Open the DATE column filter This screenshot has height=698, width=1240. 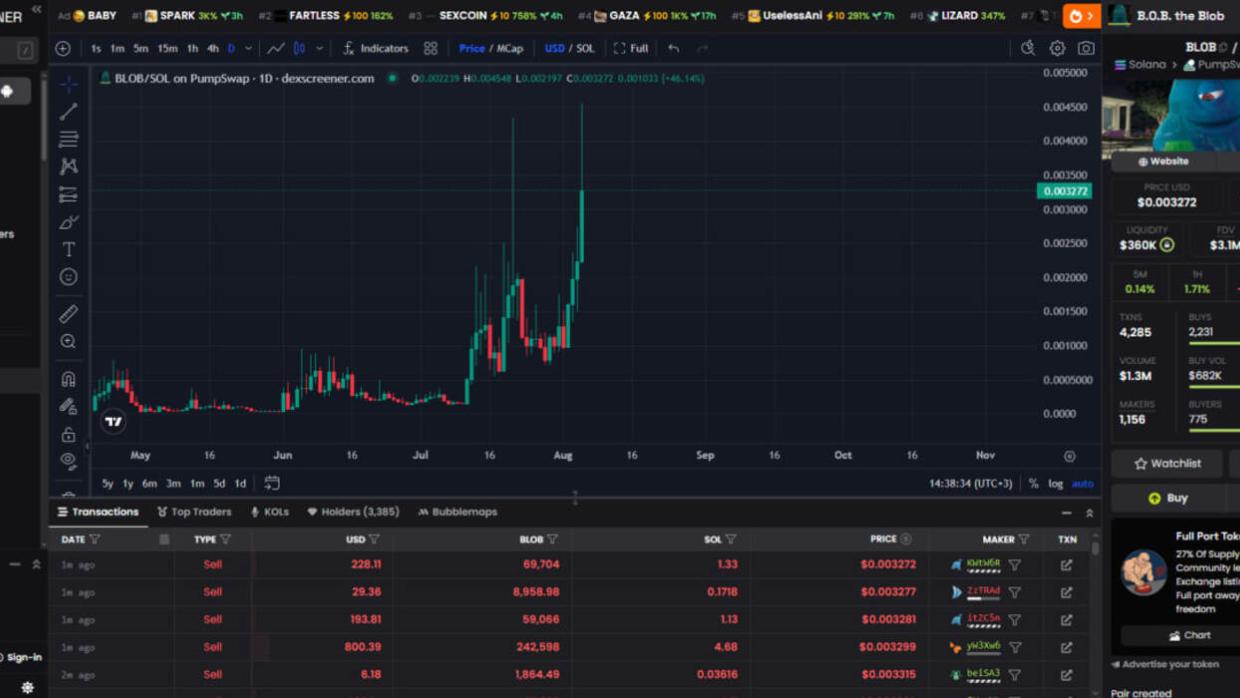[95, 539]
